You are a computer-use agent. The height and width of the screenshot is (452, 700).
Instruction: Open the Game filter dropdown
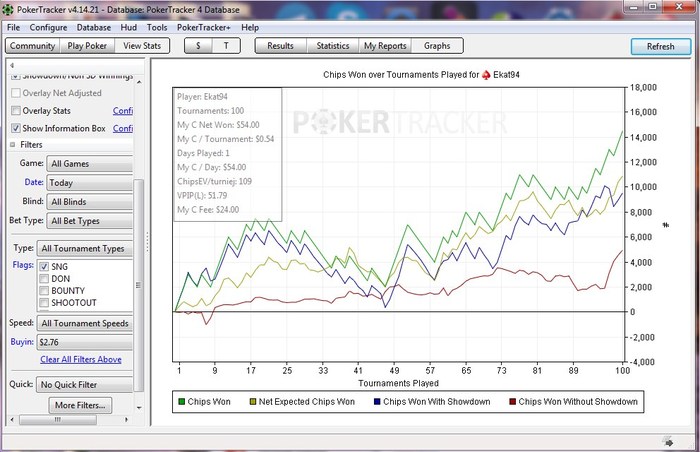pos(89,163)
